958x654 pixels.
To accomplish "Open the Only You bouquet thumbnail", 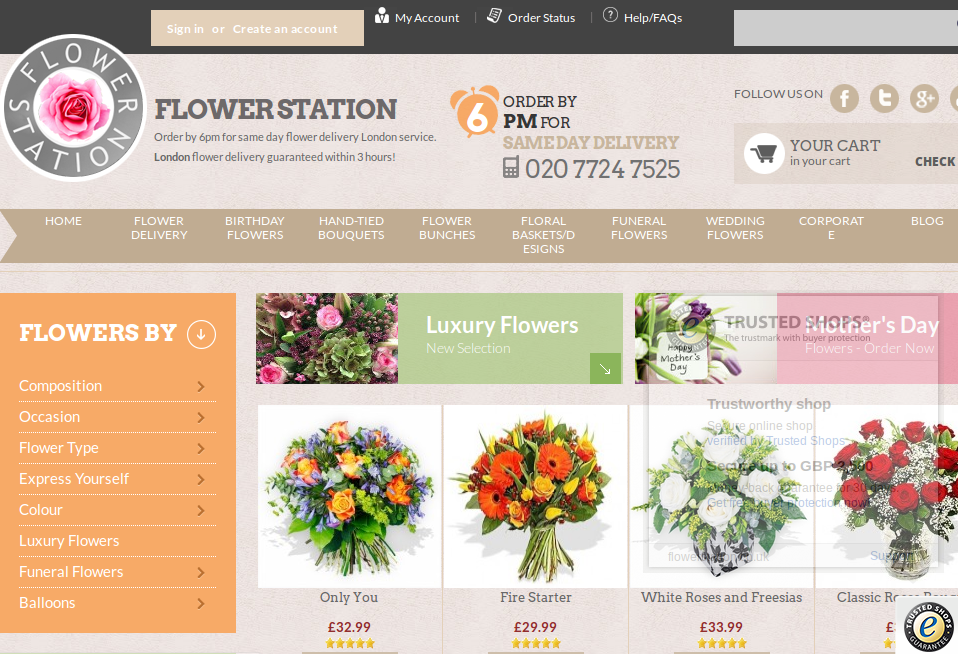I will click(349, 496).
